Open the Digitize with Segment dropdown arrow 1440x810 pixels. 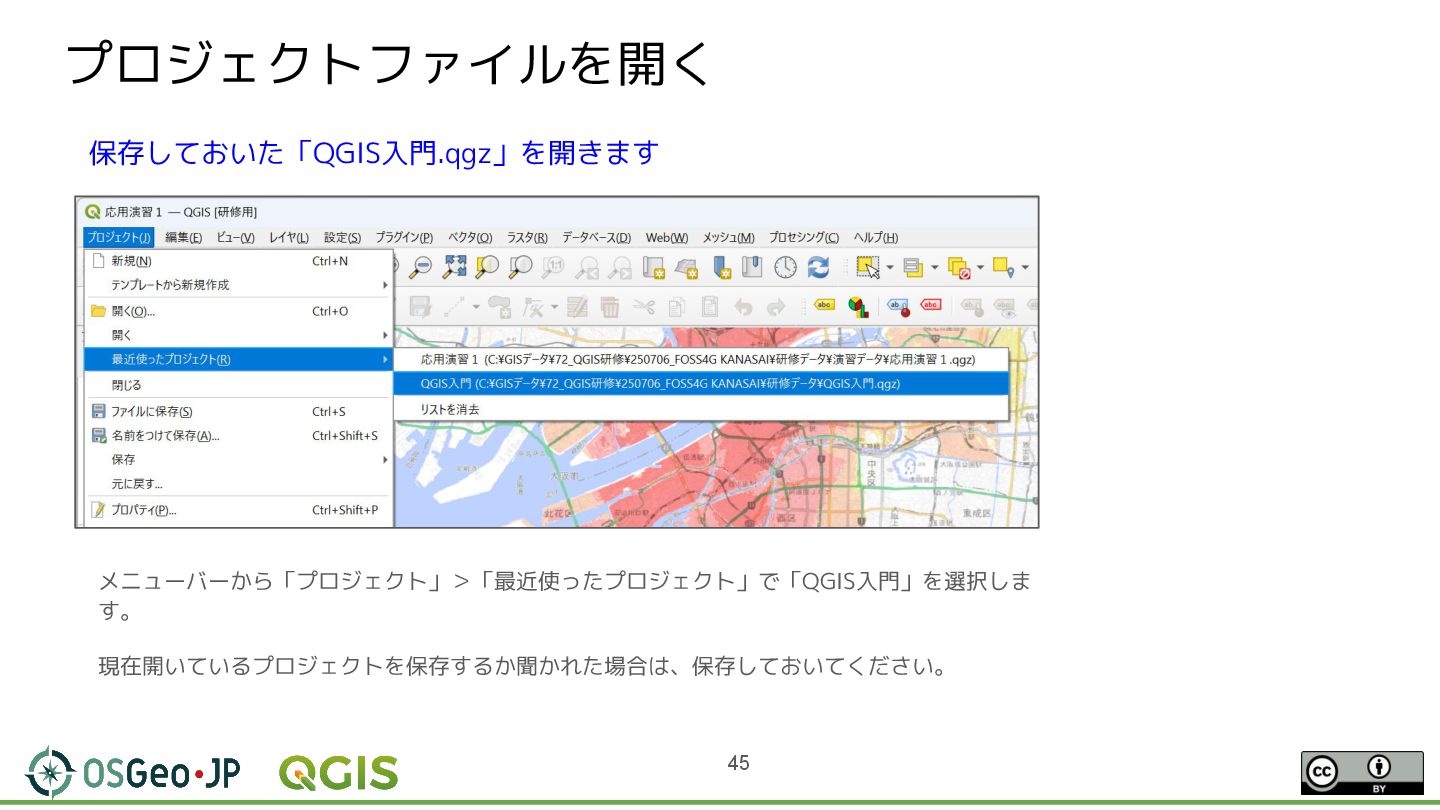[x=477, y=308]
